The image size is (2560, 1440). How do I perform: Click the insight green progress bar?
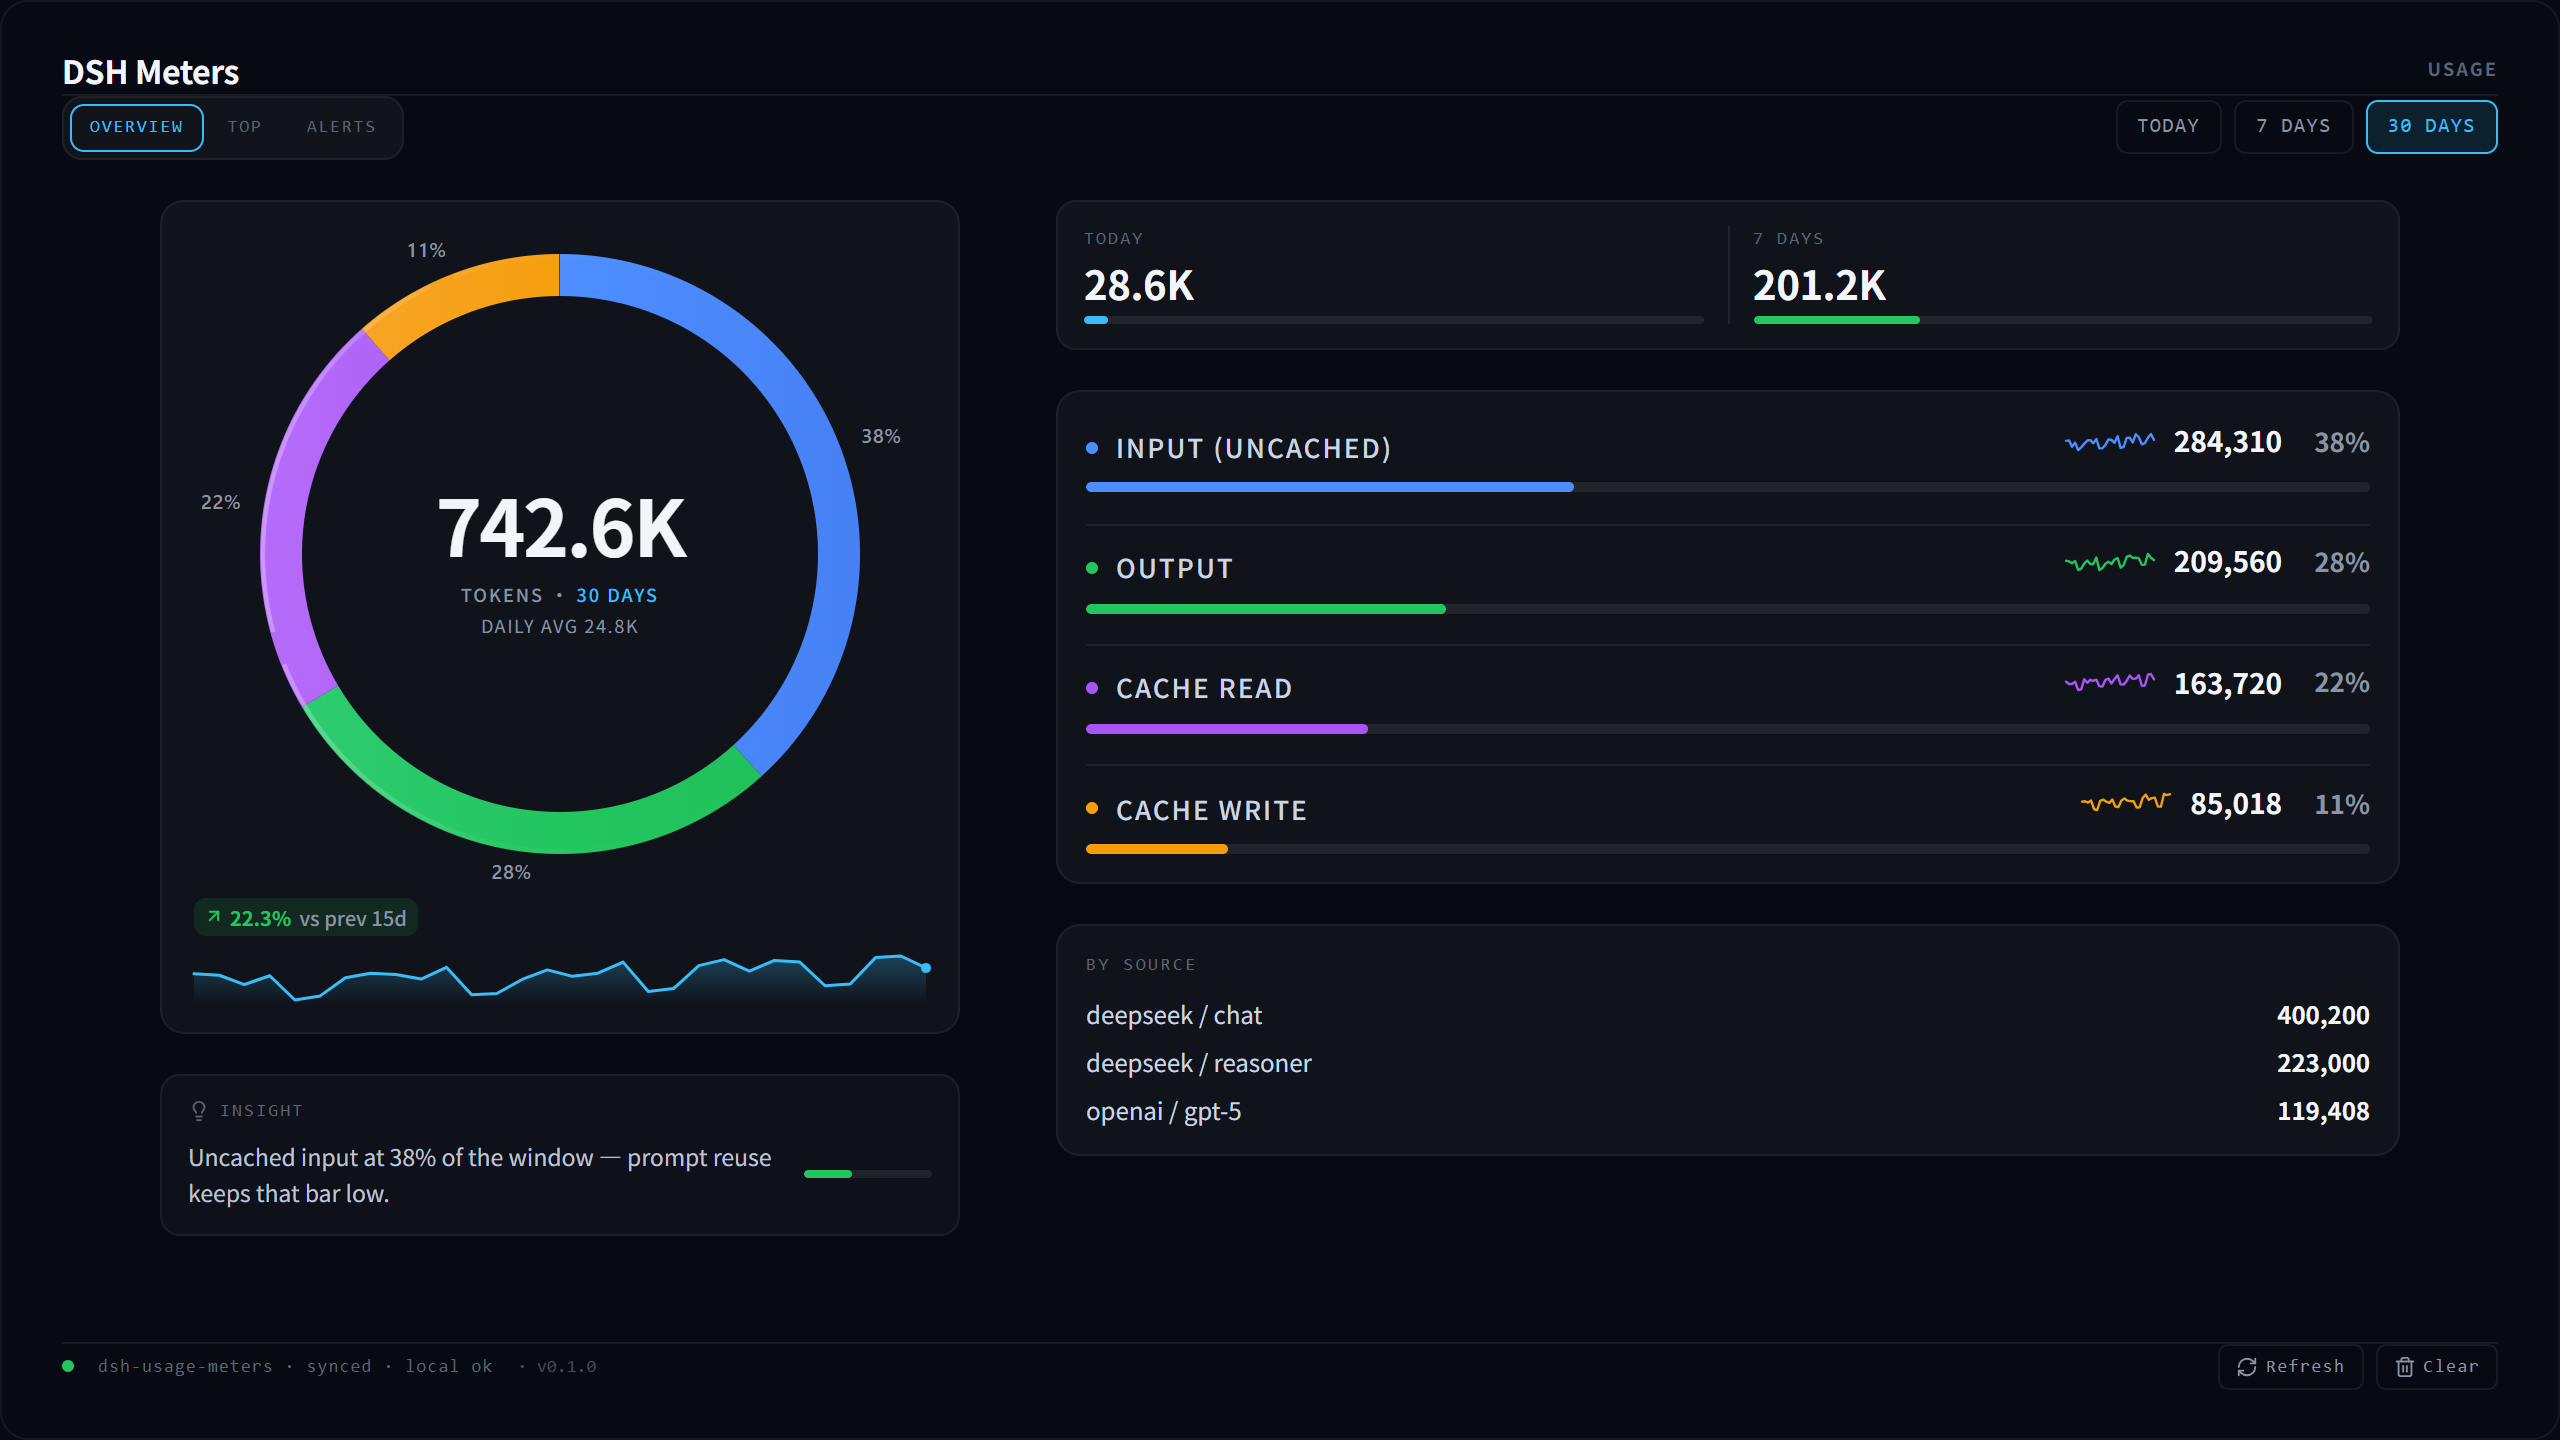coord(867,1174)
